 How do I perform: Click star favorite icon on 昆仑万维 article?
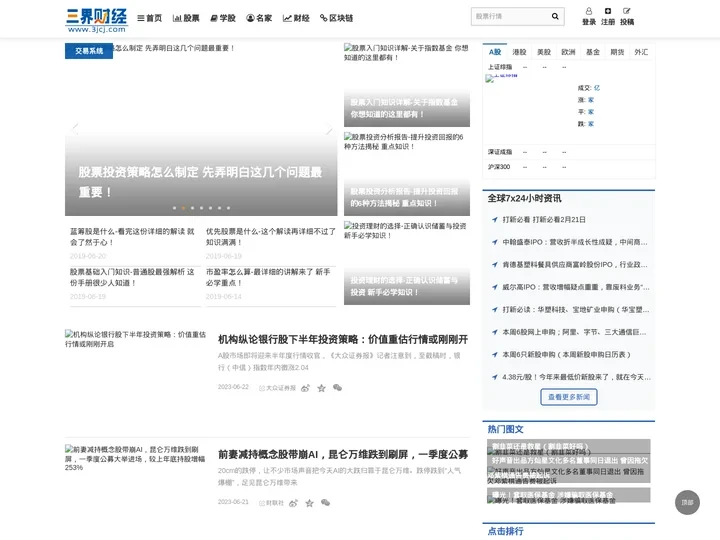[x=309, y=503]
